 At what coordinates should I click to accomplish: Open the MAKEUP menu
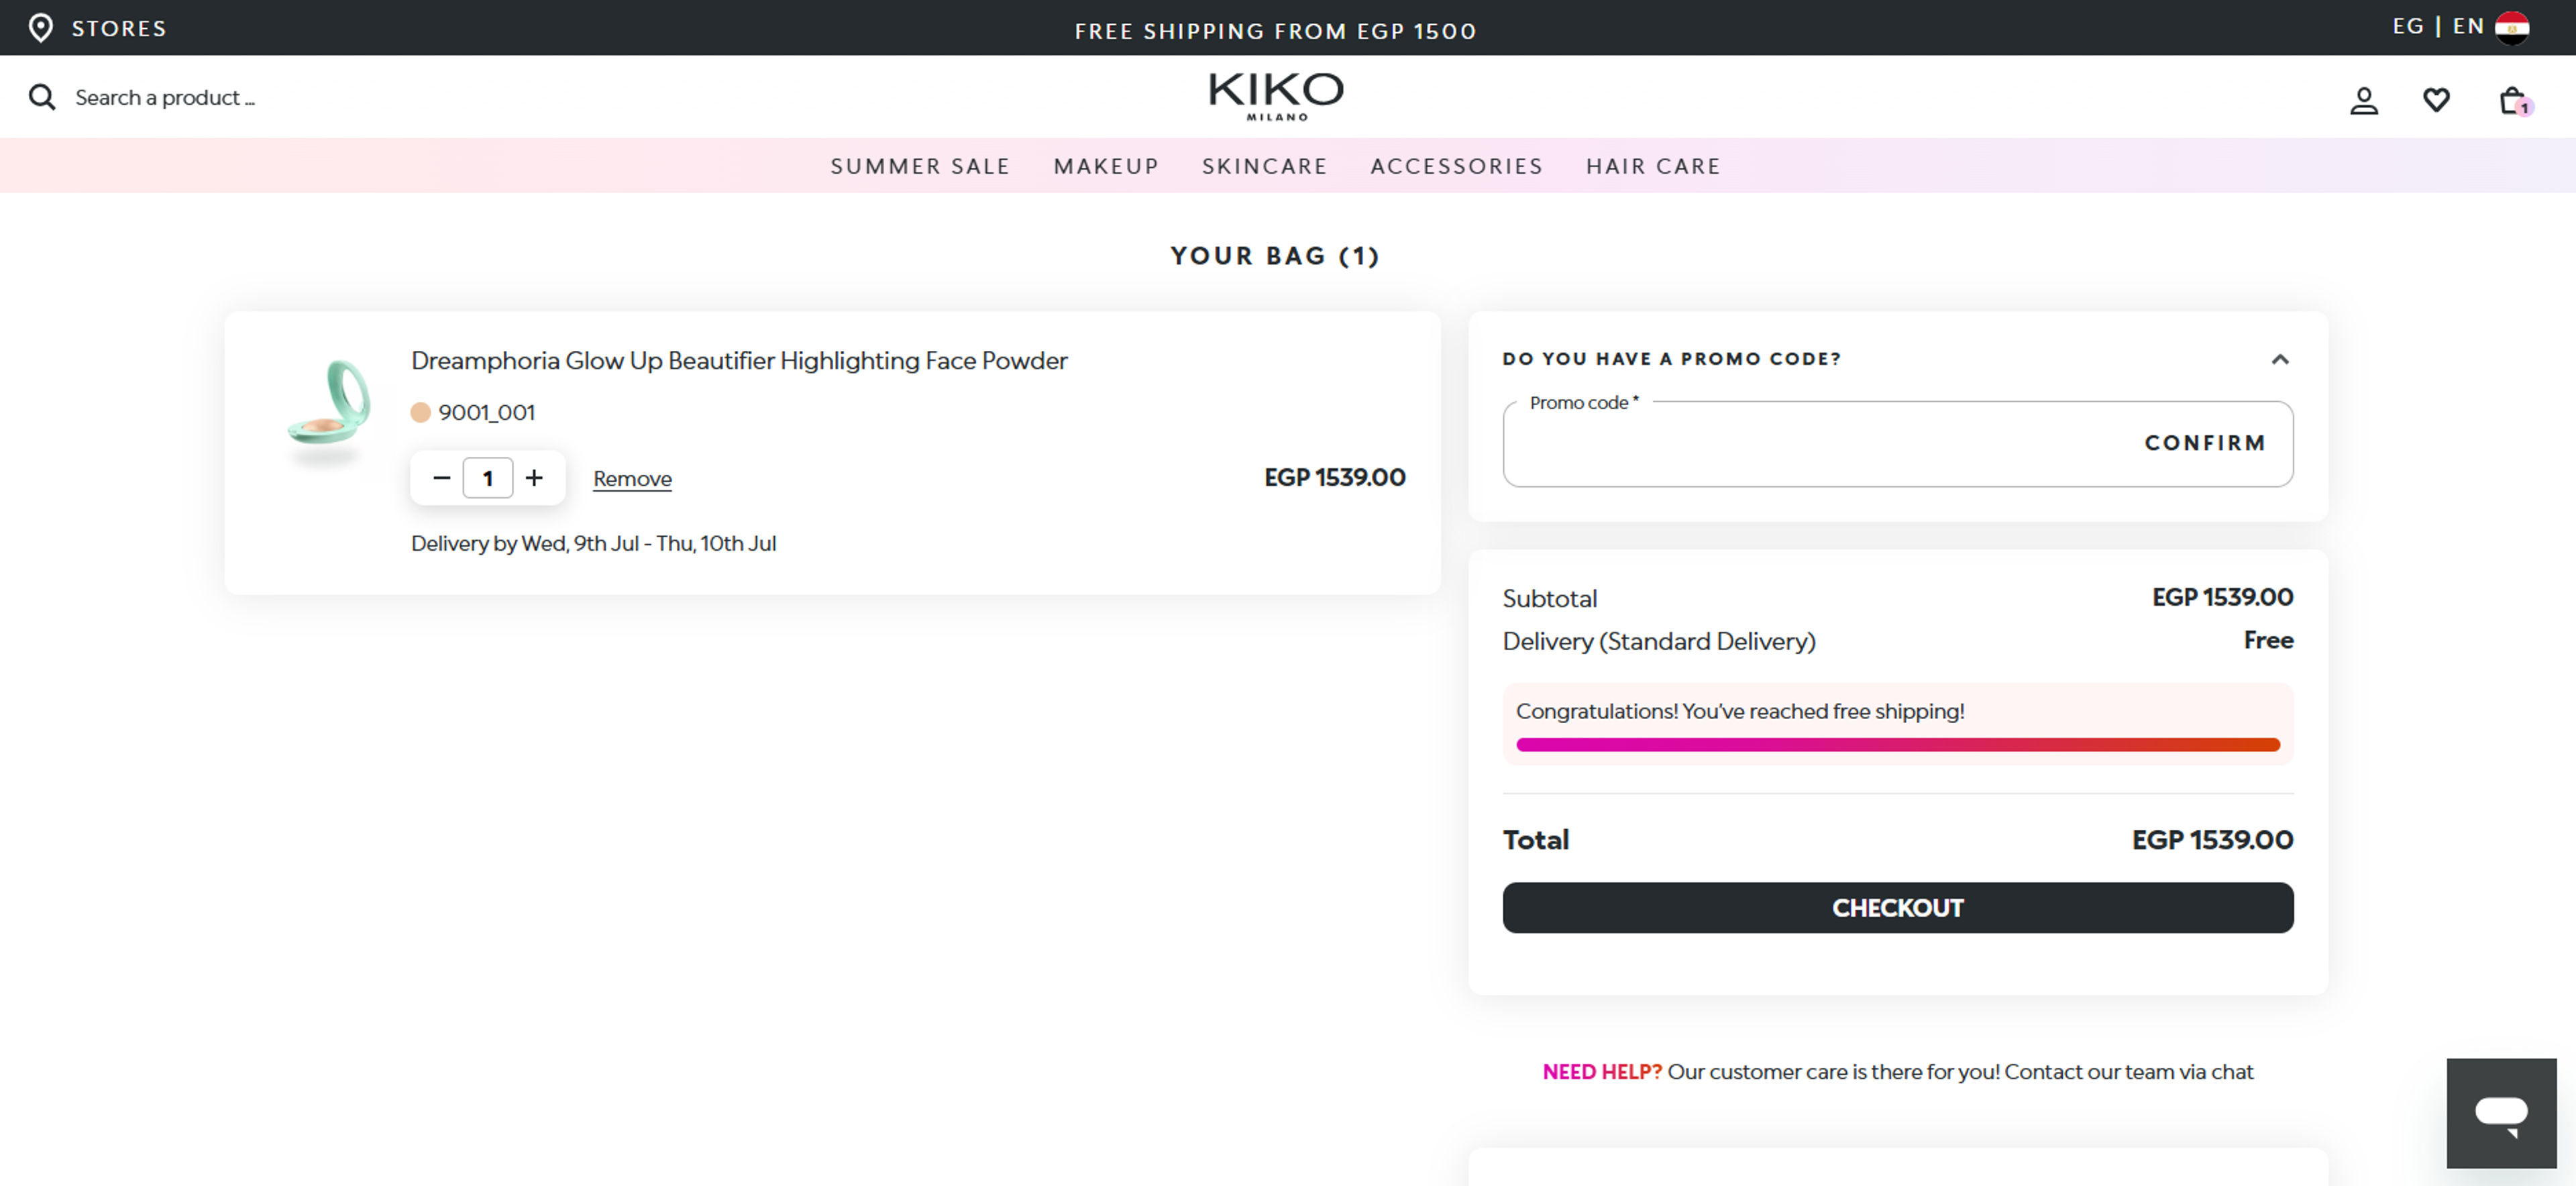click(1105, 166)
